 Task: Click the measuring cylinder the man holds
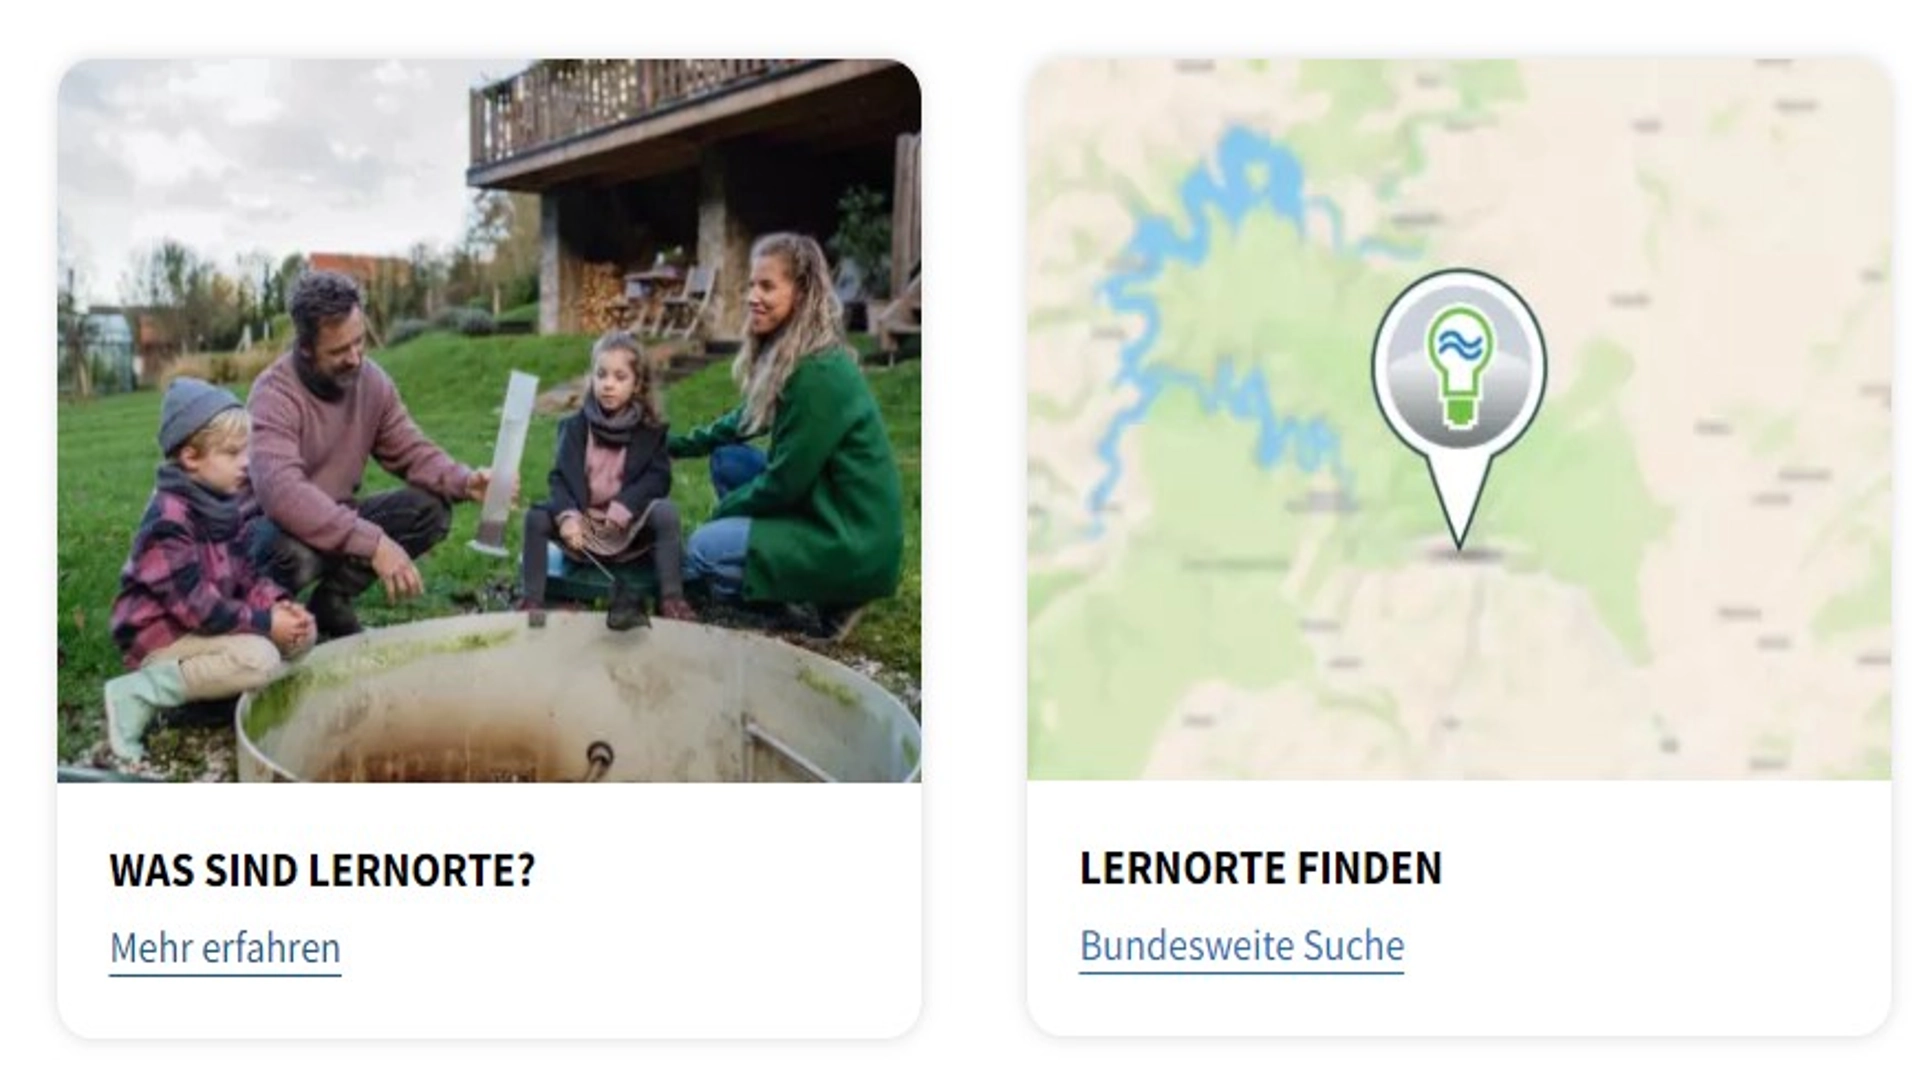502,462
